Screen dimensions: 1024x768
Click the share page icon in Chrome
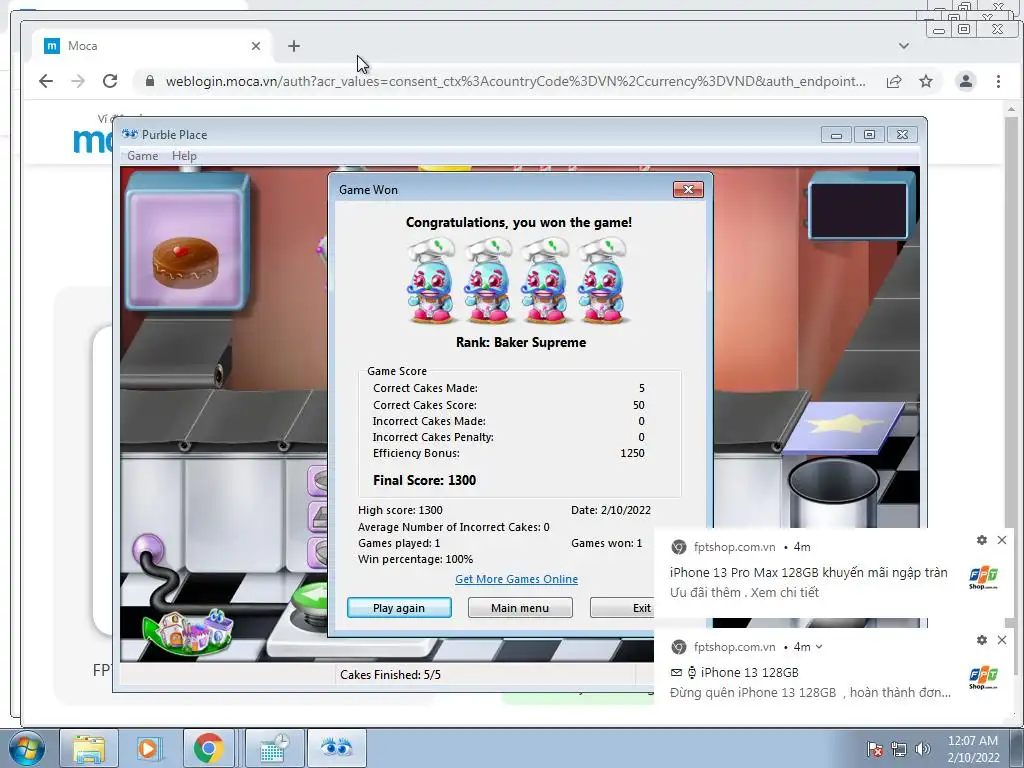click(894, 81)
